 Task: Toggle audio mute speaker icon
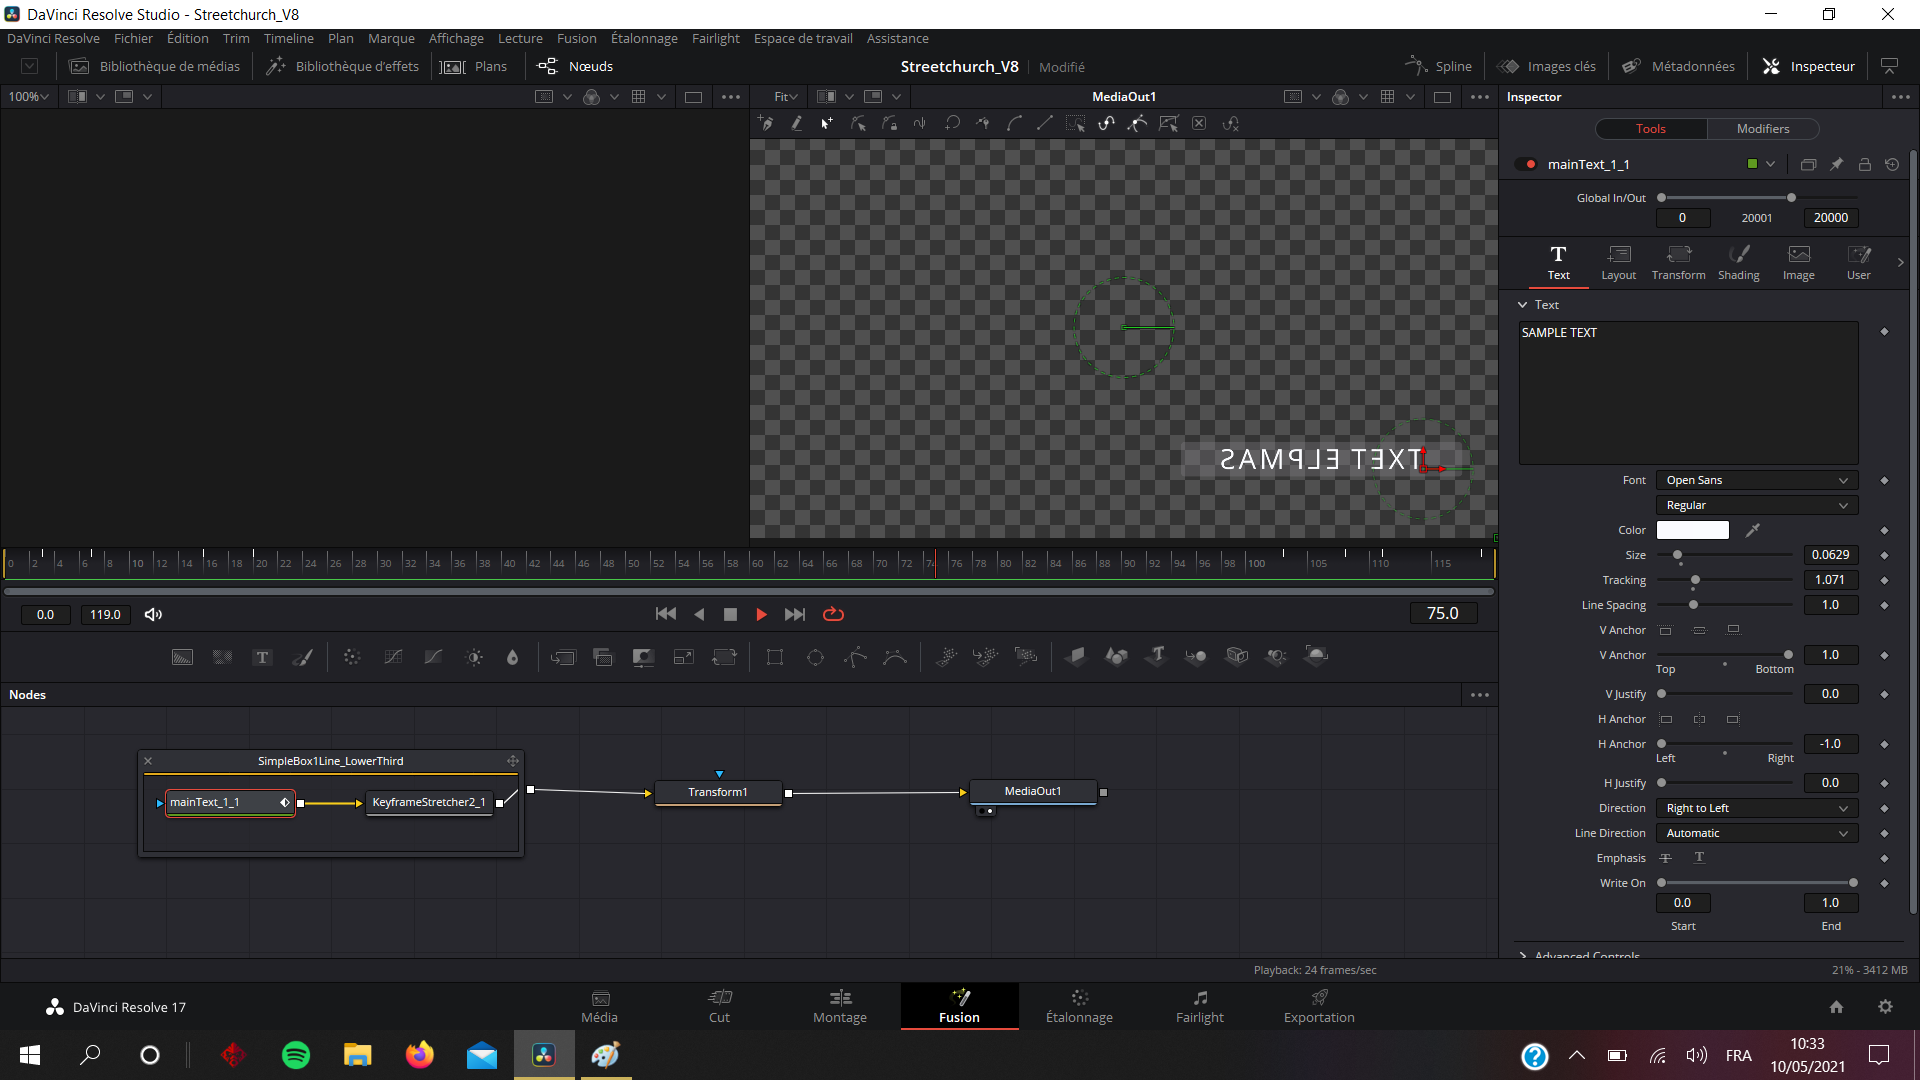point(153,614)
